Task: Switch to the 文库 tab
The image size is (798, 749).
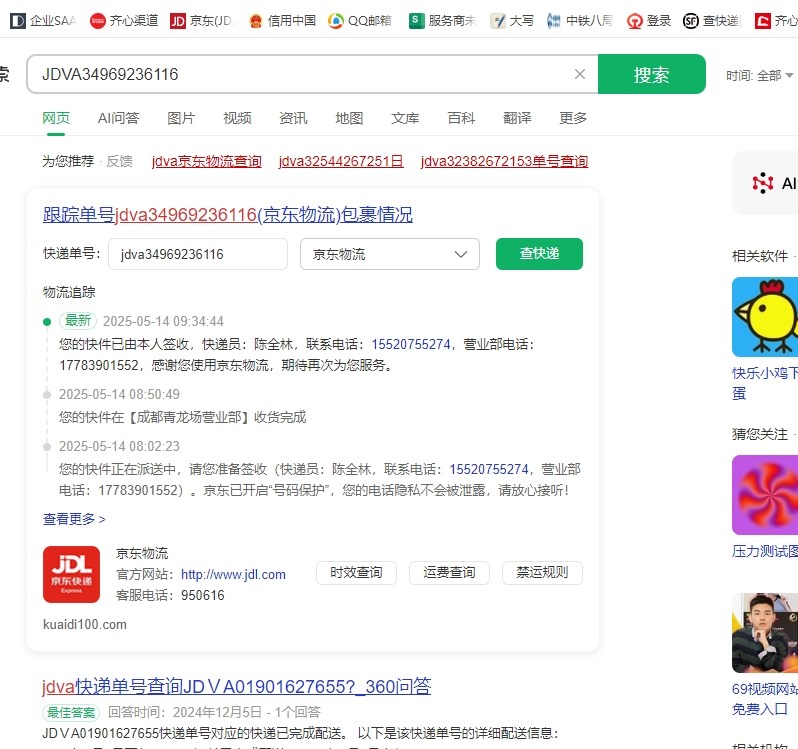Action: 405,118
